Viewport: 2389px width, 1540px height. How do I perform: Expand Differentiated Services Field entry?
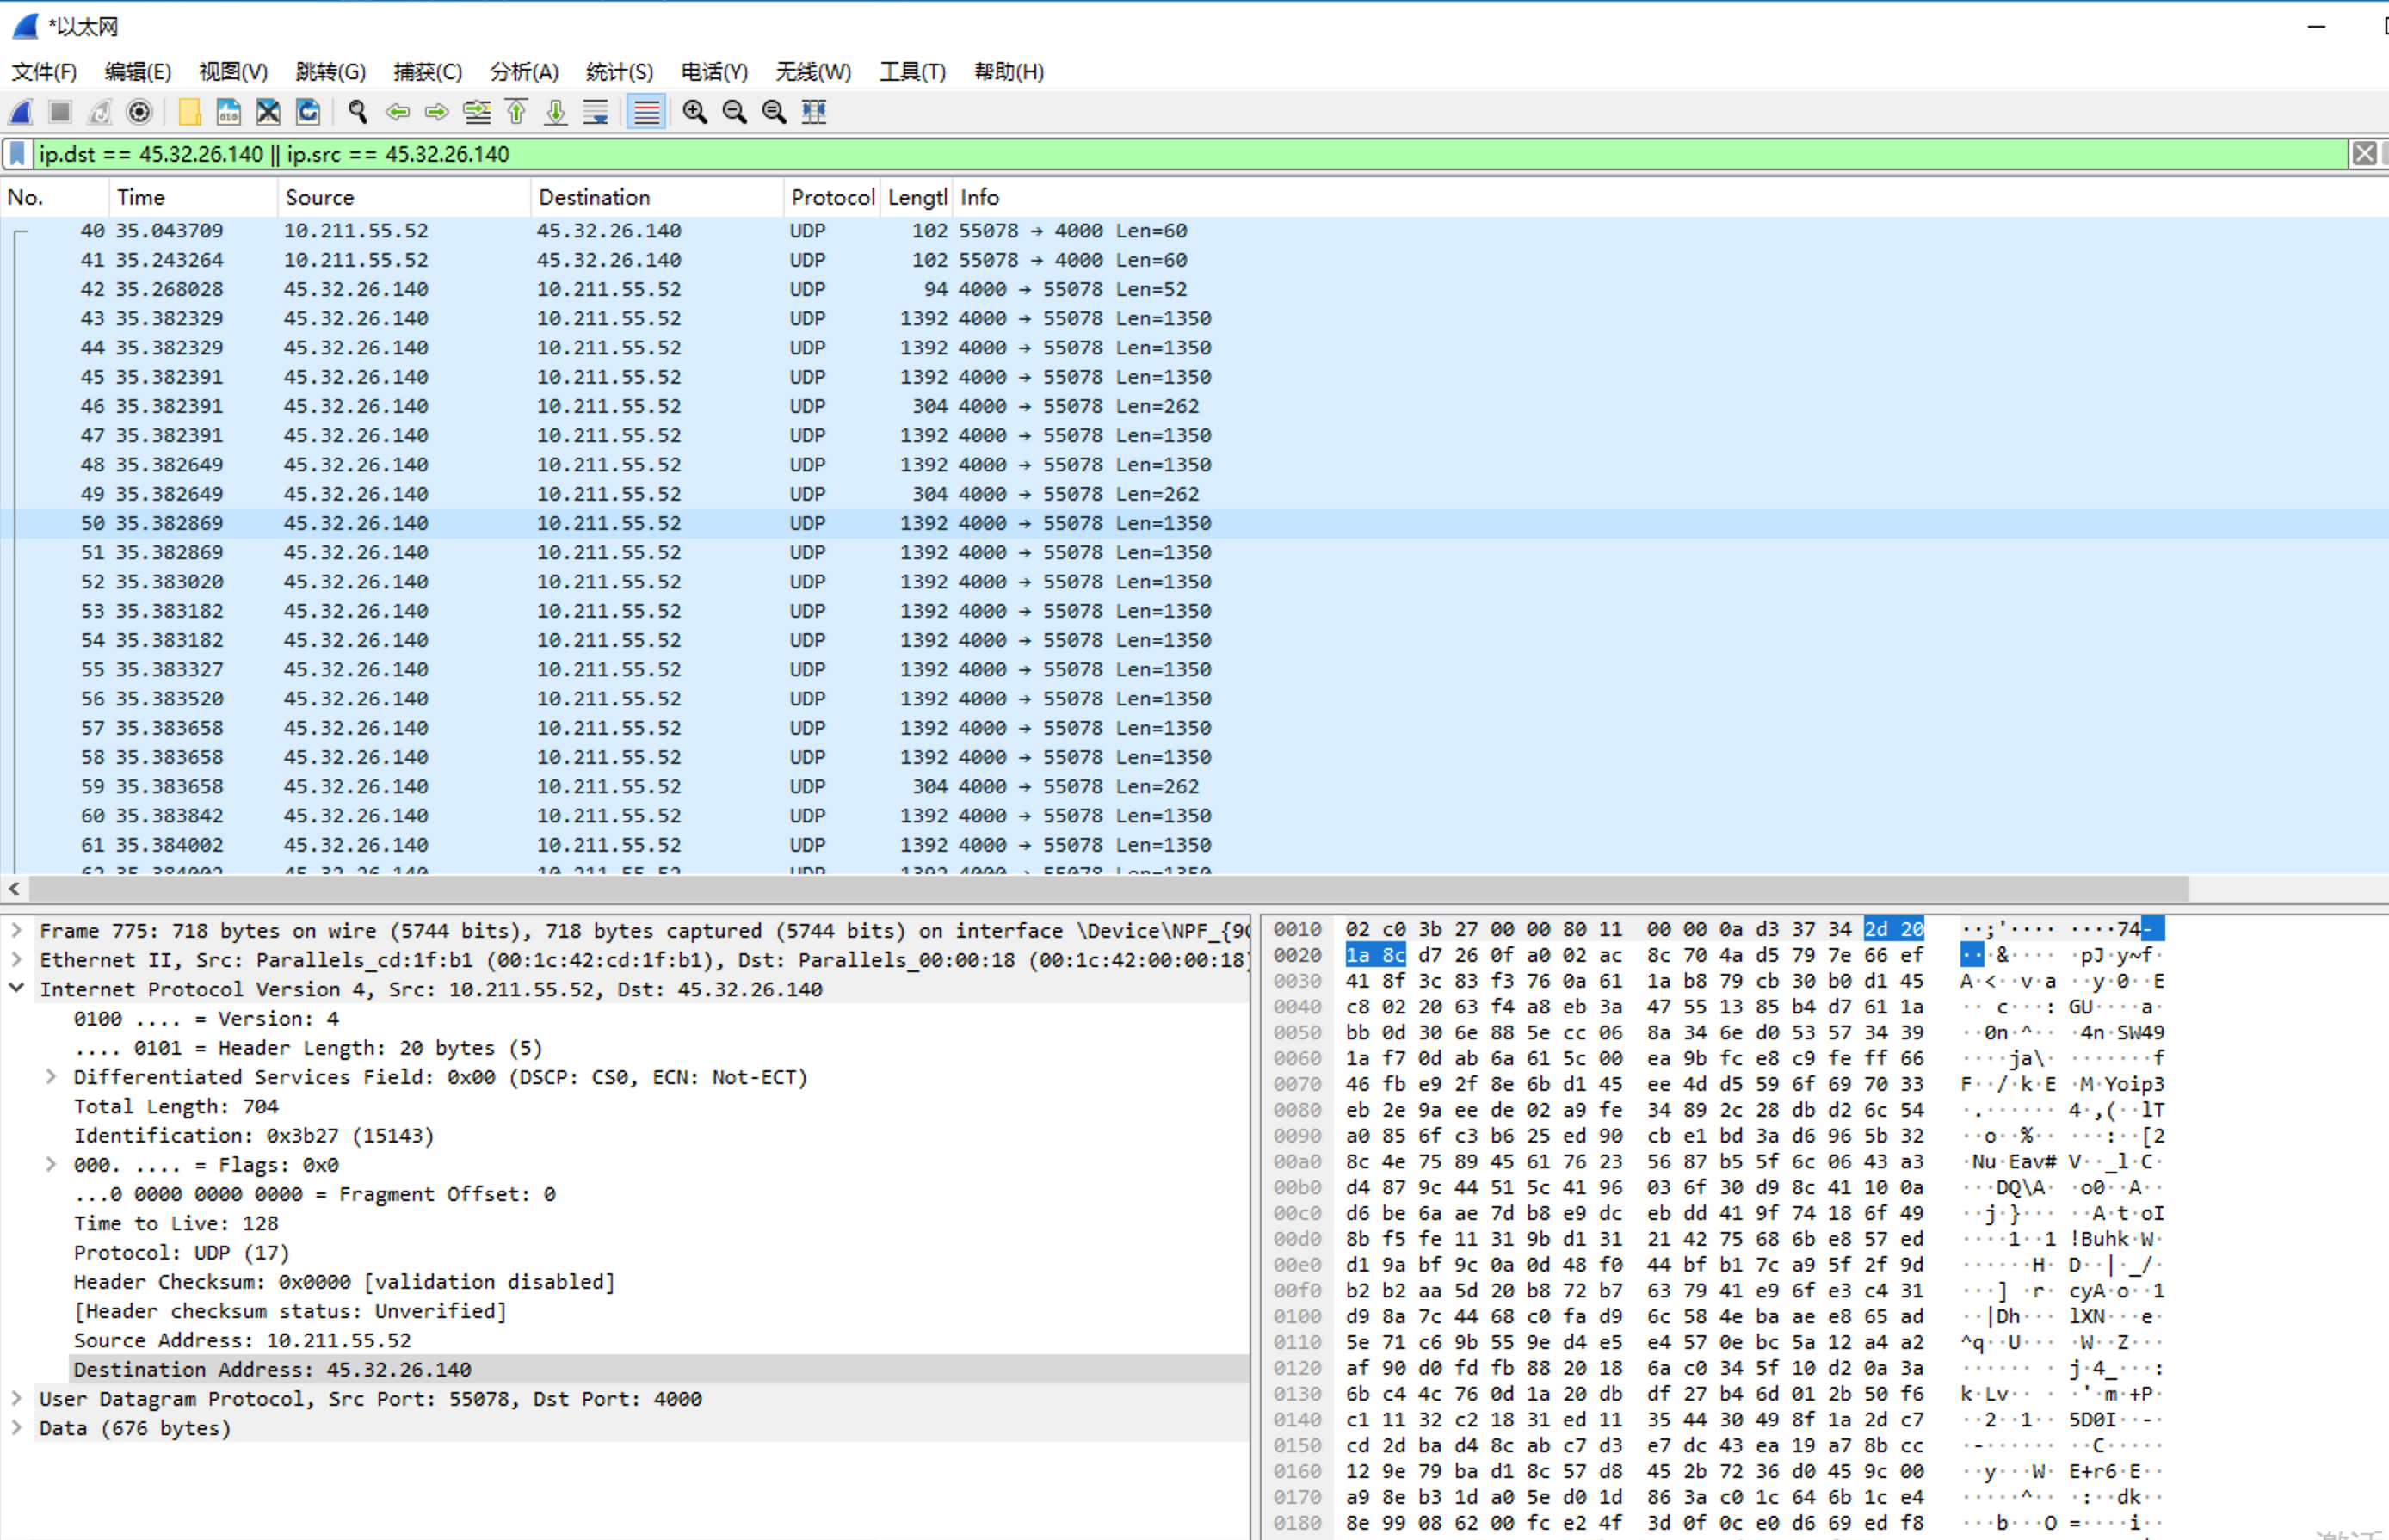[x=51, y=1077]
